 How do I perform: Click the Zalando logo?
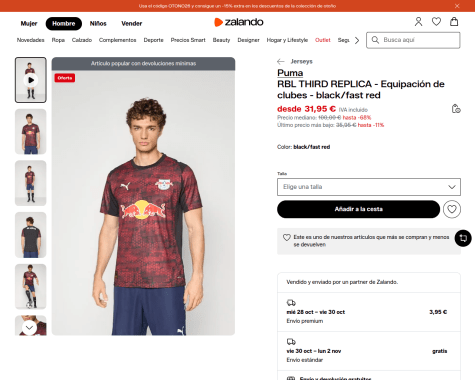tap(239, 22)
